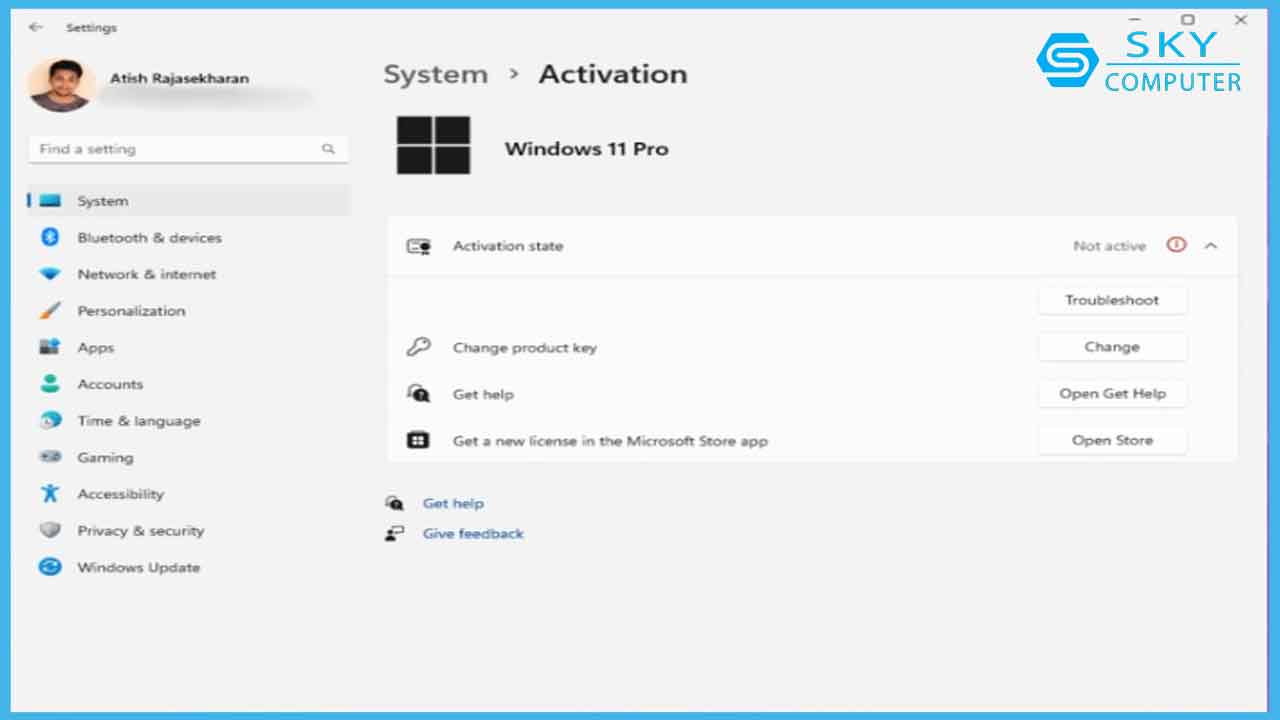1280x720 pixels.
Task: Open Apps settings
Action: [188, 348]
